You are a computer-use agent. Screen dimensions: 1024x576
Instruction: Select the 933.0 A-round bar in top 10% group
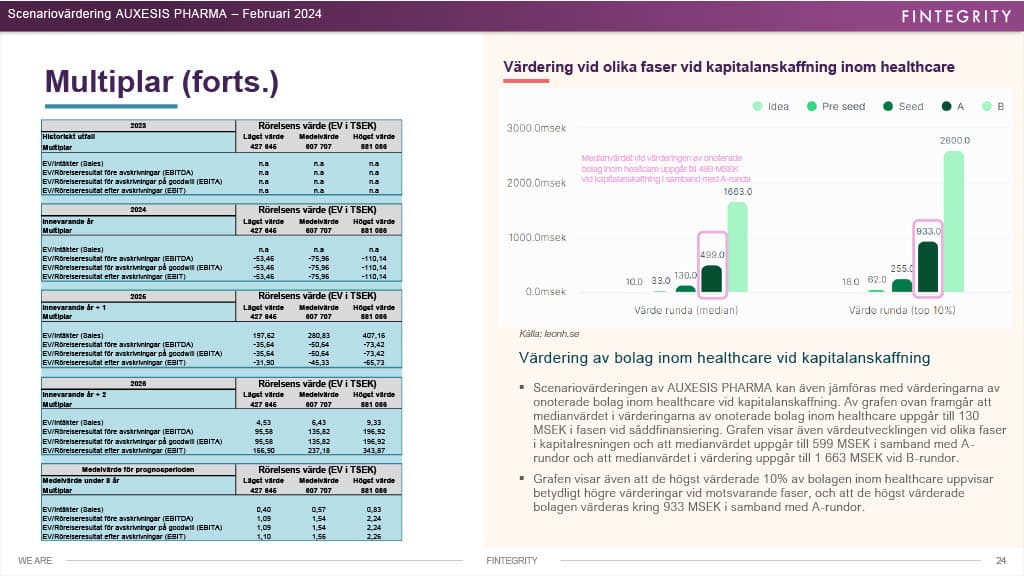[x=928, y=267]
